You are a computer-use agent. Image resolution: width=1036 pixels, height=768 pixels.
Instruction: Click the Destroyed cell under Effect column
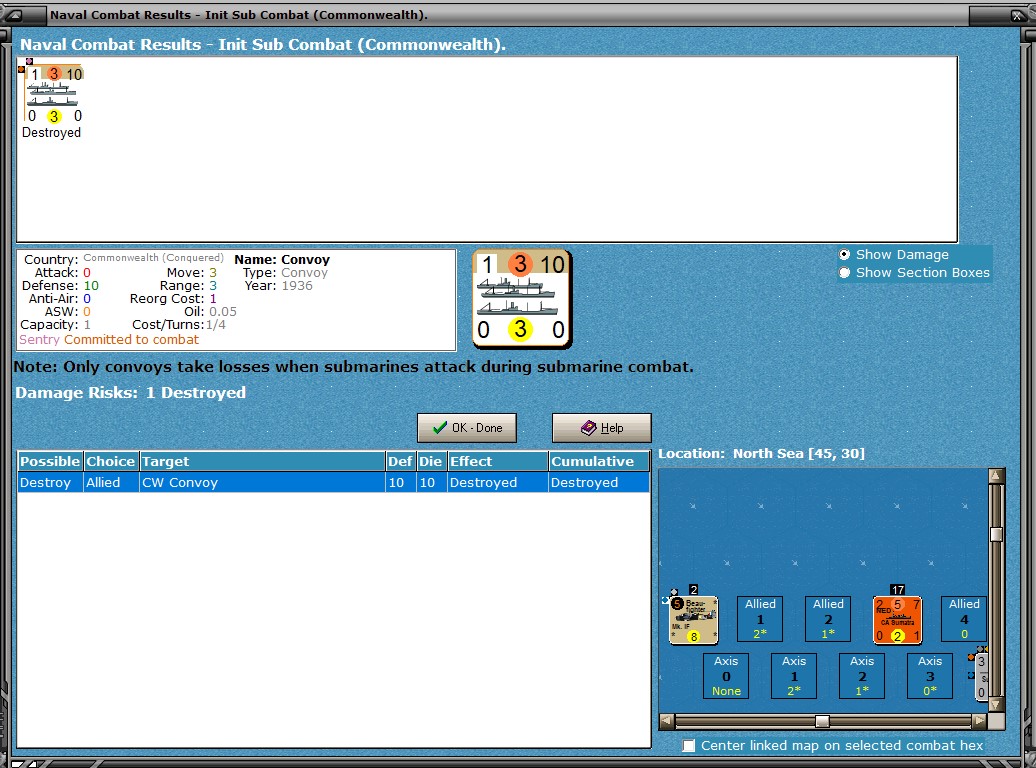[498, 482]
